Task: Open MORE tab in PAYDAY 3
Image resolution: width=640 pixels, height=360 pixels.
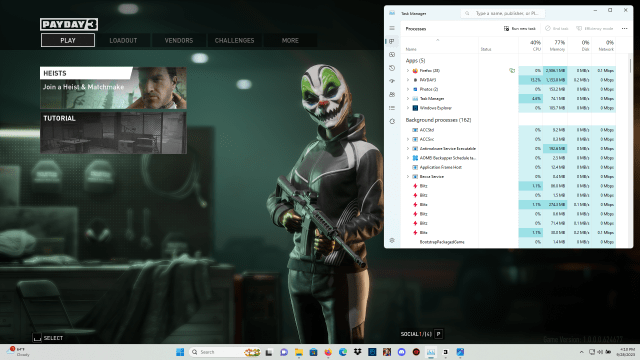Action: point(290,40)
